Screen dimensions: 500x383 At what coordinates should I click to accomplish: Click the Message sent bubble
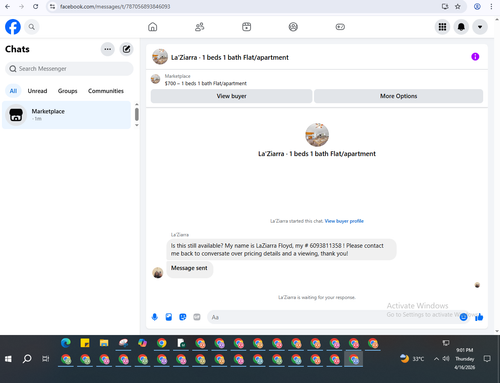(189, 268)
